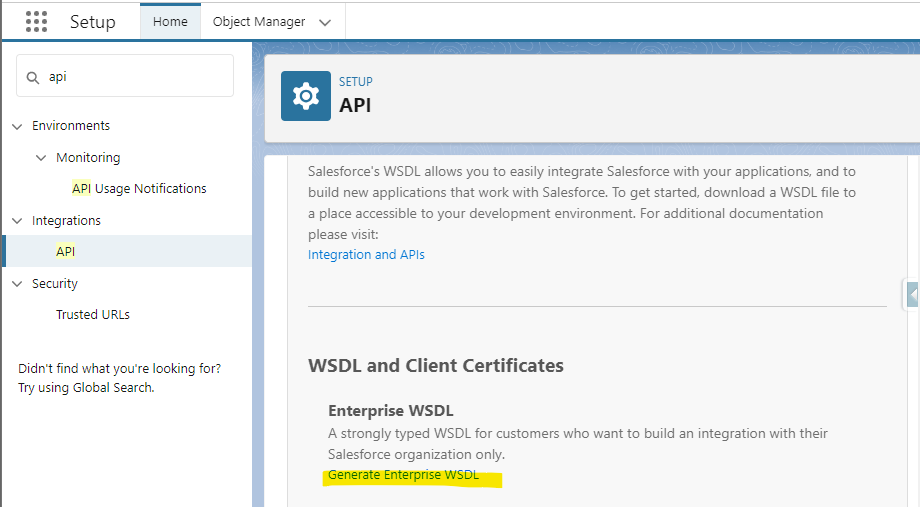This screenshot has height=507, width=920.
Task: Open the Integration and APIs link
Action: coord(366,255)
